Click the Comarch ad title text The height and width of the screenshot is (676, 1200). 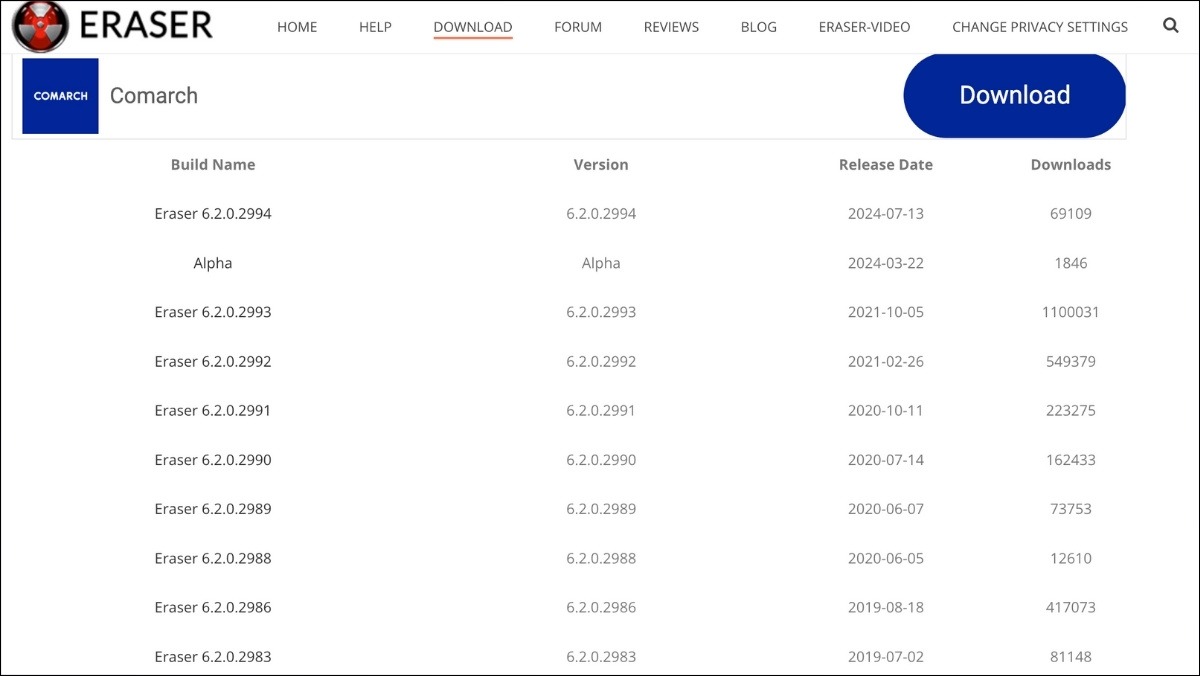tap(154, 96)
